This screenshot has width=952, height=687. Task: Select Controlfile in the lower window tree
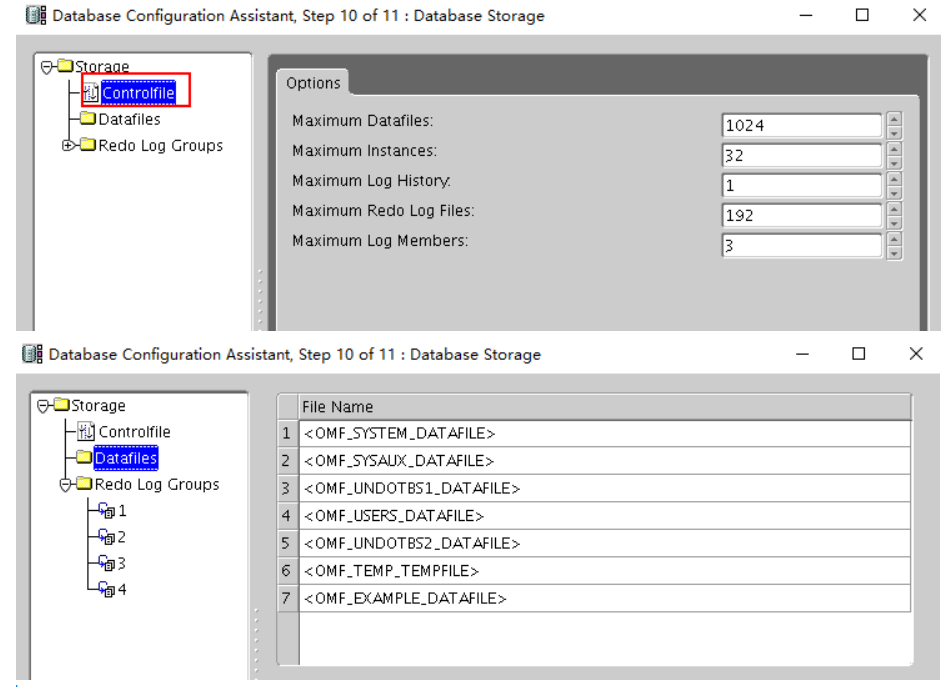134,431
